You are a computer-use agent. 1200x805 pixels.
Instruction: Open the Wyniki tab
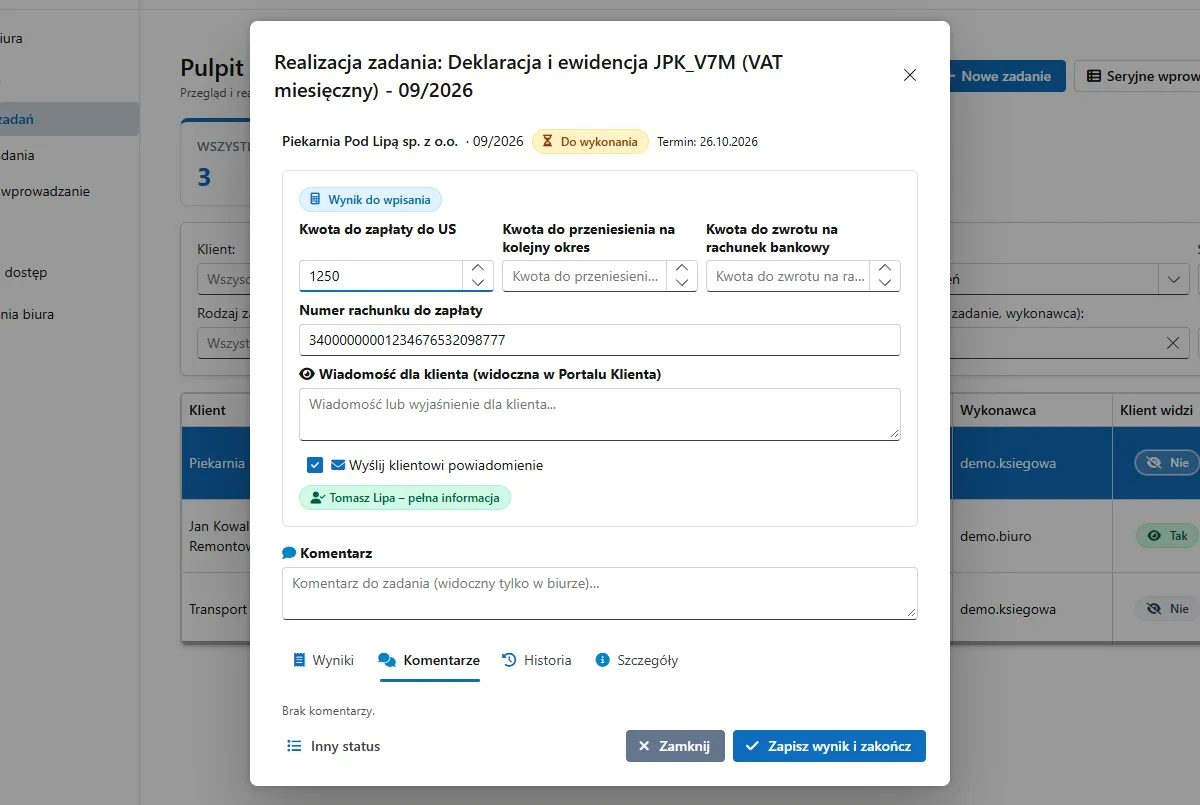[x=323, y=660]
